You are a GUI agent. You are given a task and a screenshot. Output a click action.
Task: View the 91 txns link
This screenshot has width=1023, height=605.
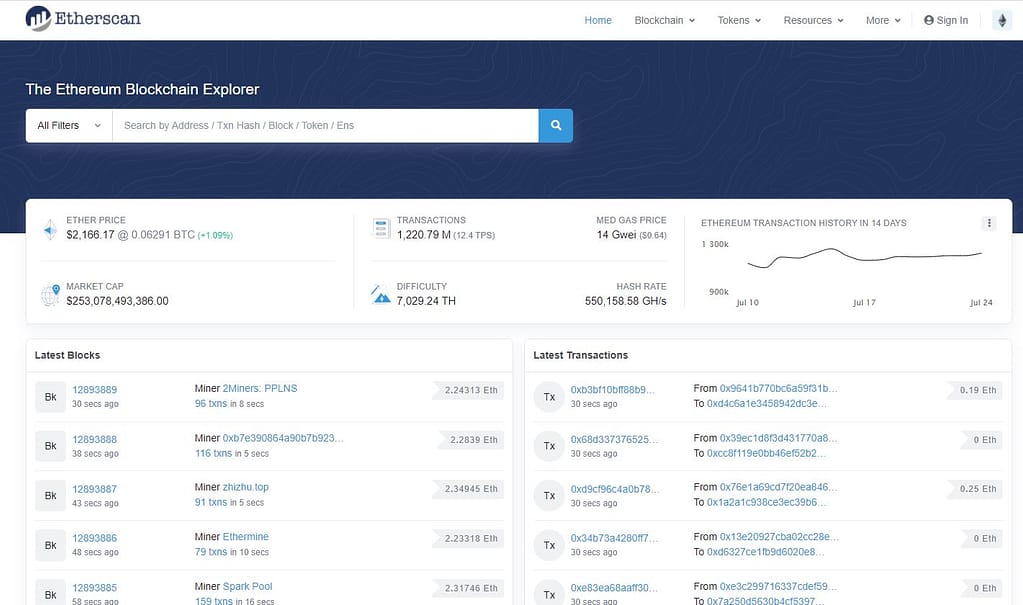211,502
